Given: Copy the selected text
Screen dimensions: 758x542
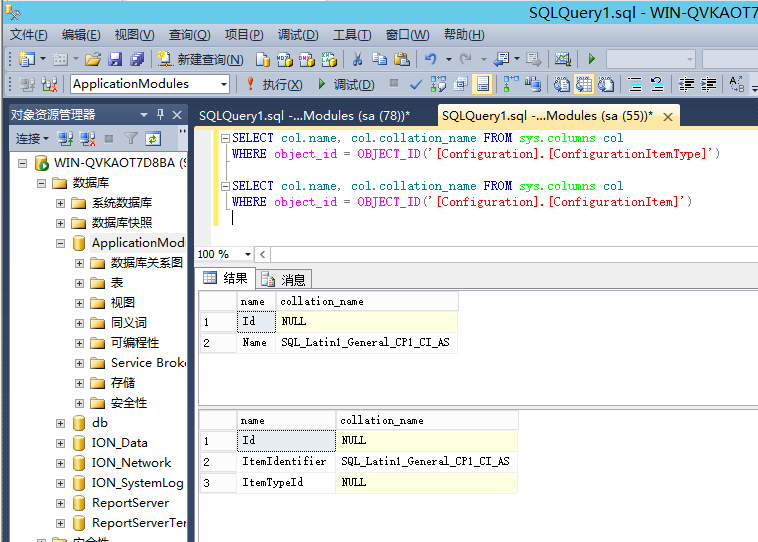Looking at the screenshot, I should [x=379, y=59].
